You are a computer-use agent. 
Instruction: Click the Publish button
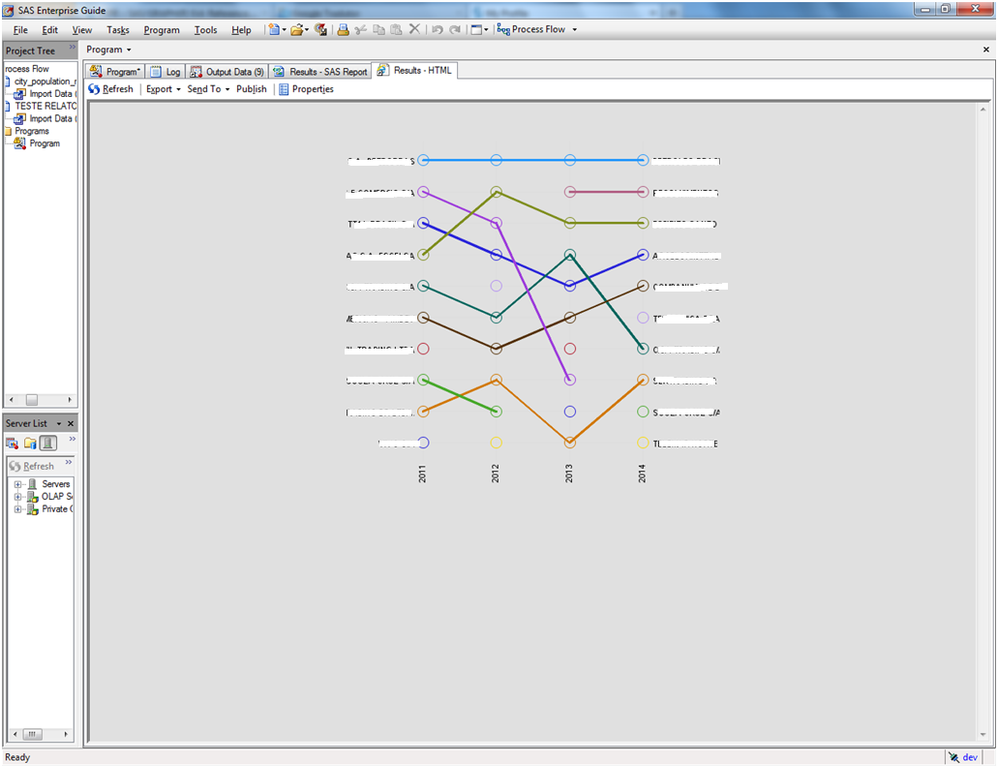251,89
